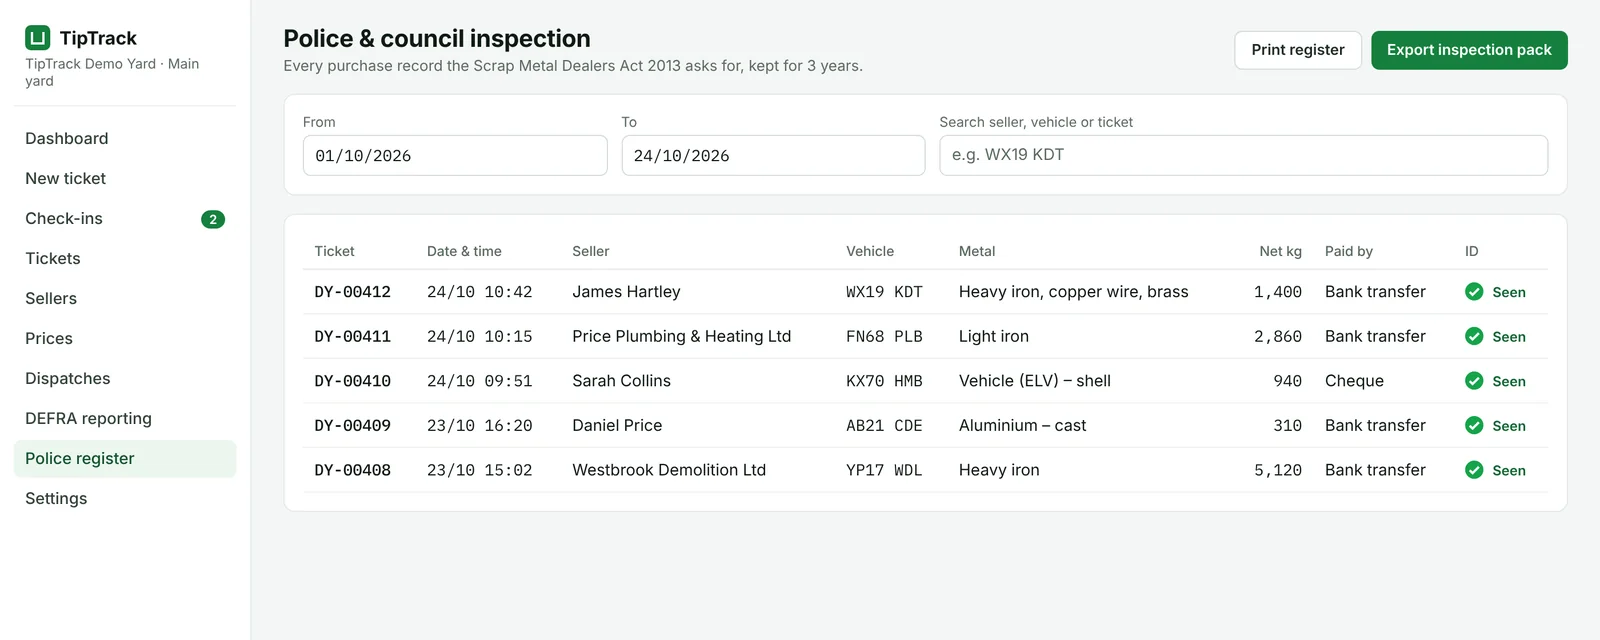Click net weight 1,400
1600x640 pixels.
click(x=1278, y=292)
